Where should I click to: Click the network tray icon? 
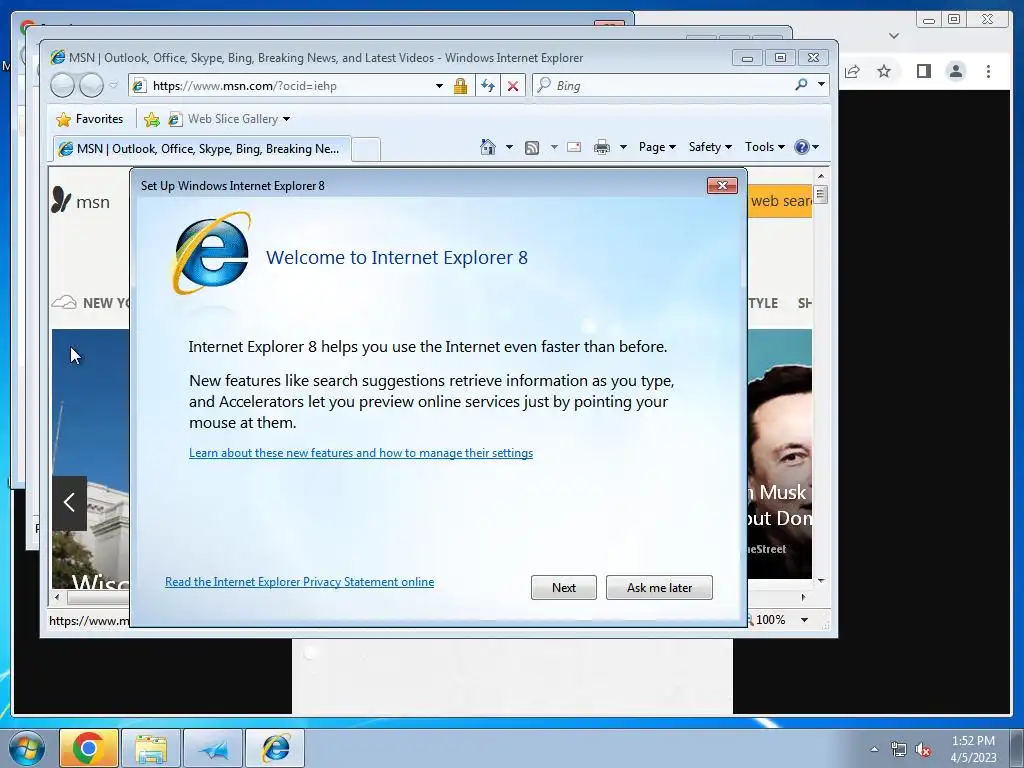(899, 749)
